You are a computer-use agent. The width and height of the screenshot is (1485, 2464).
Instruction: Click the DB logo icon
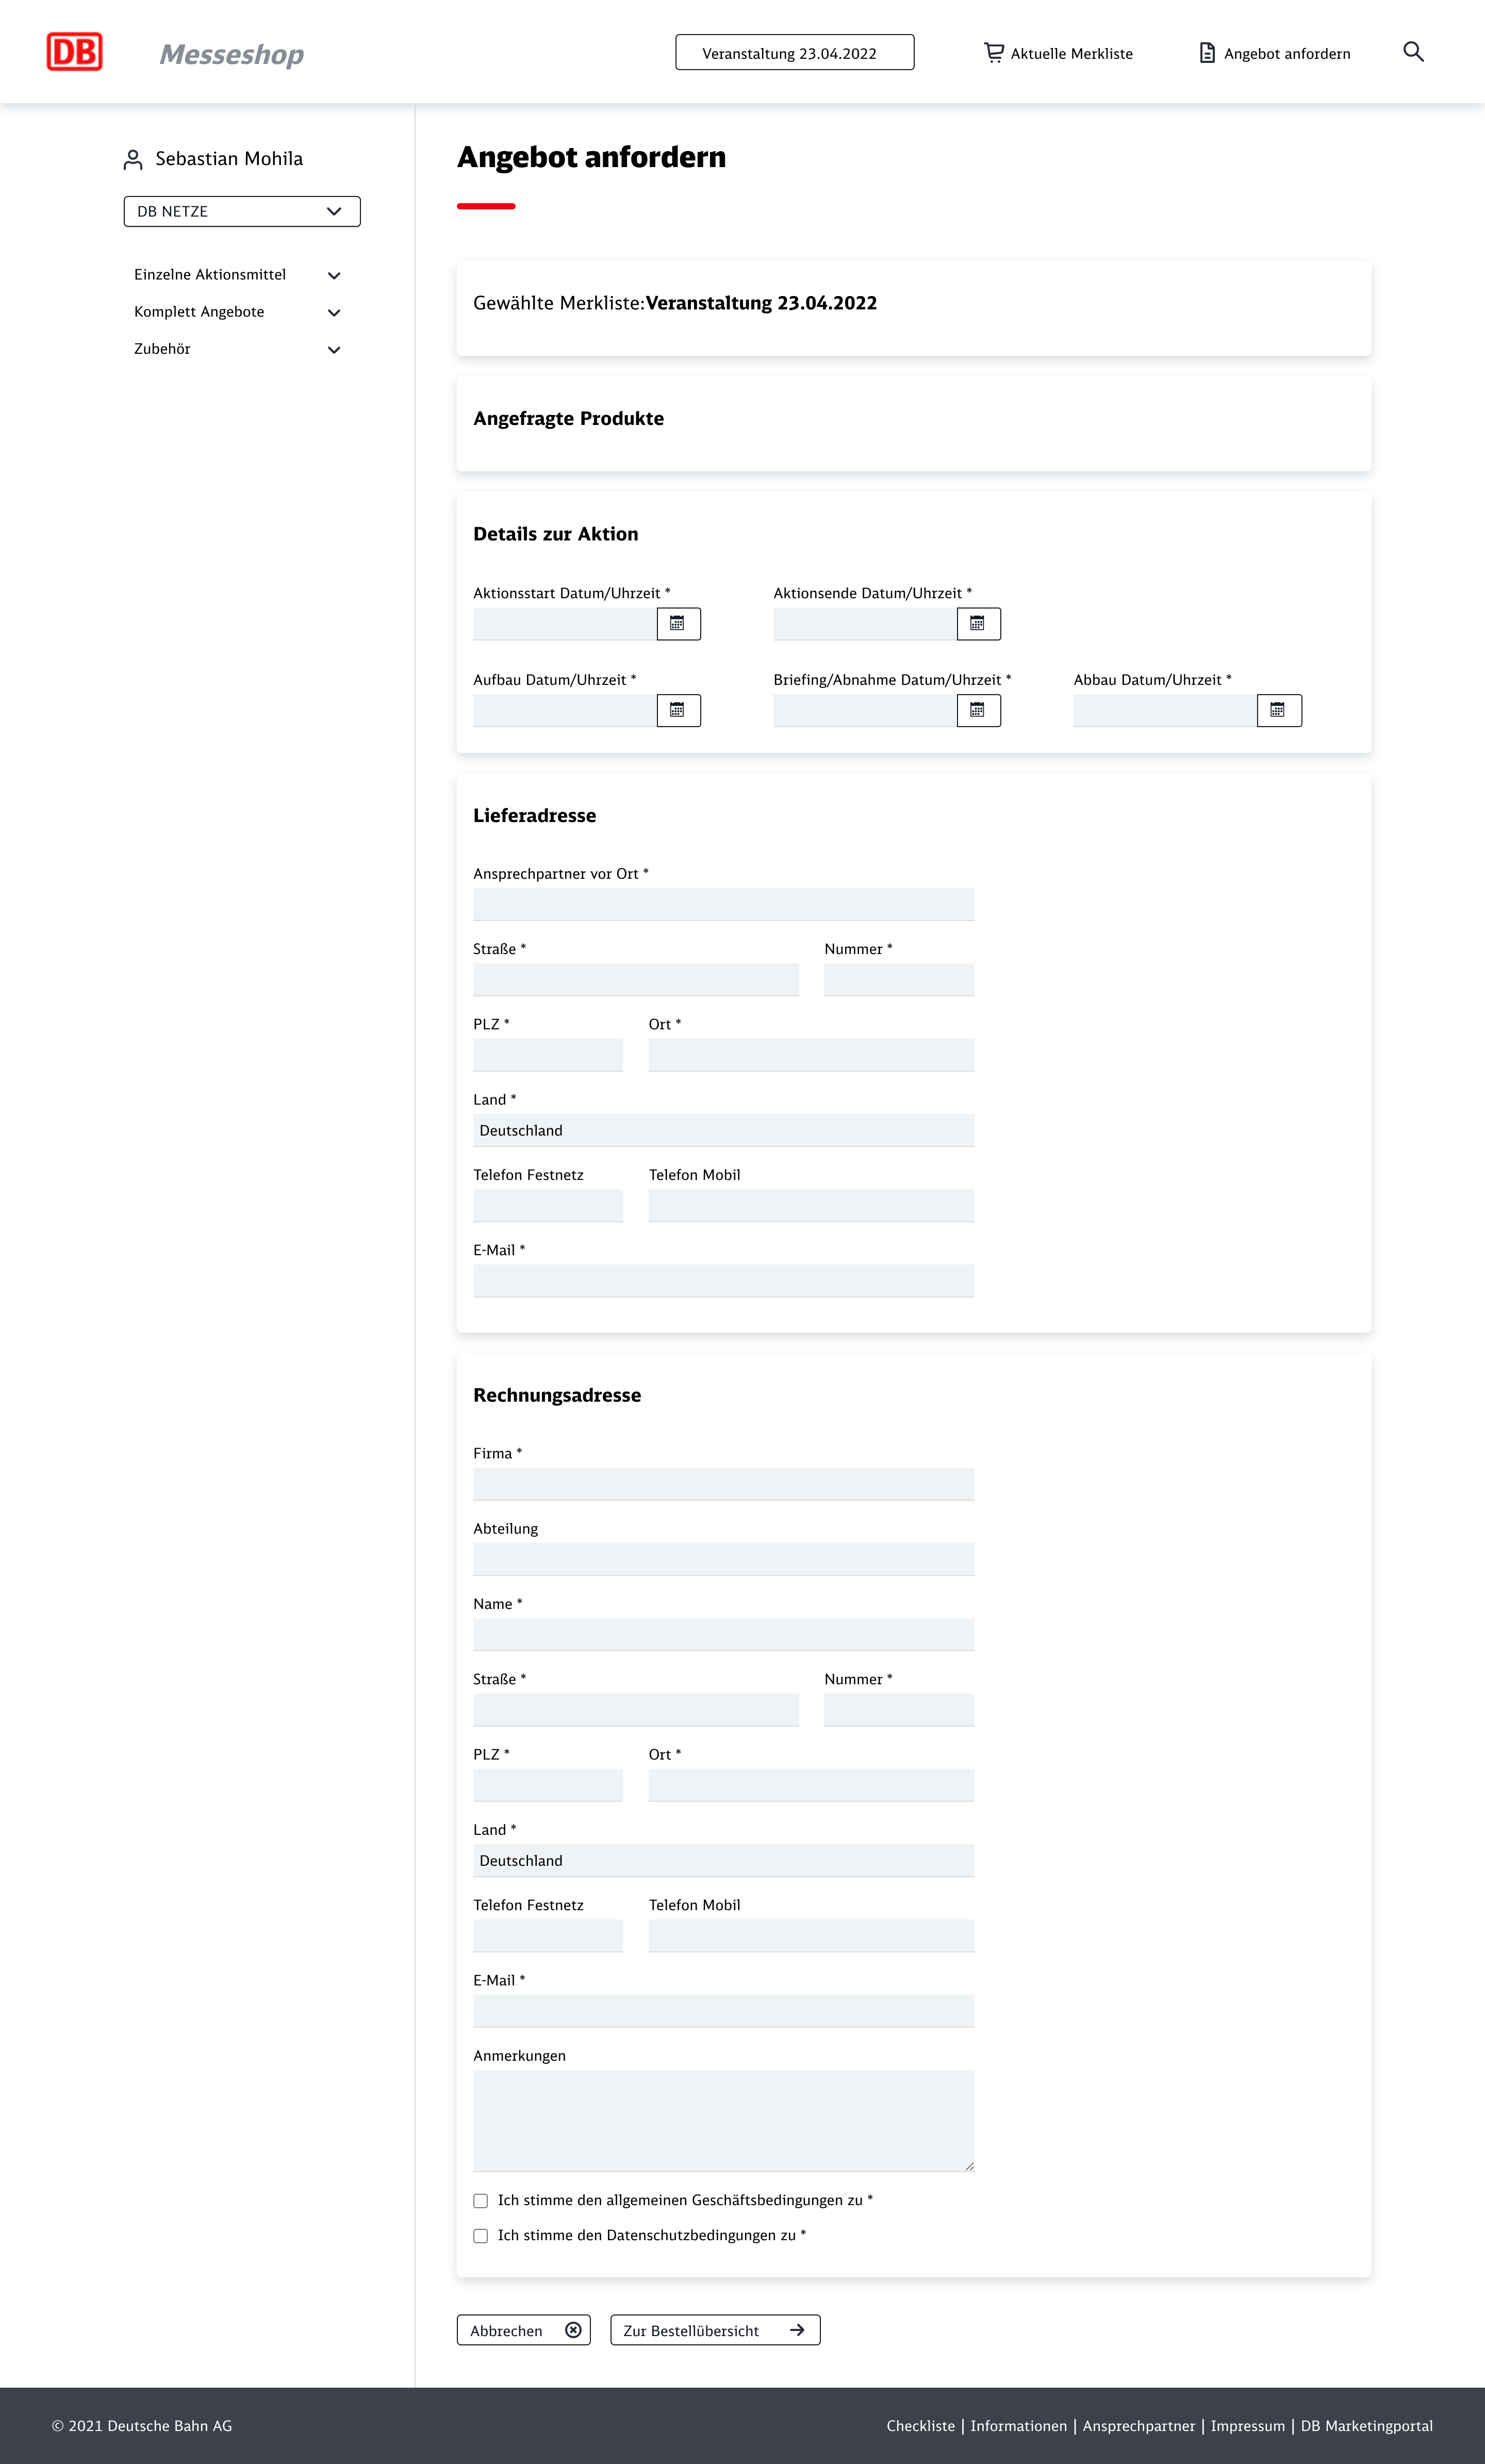pos(74,52)
